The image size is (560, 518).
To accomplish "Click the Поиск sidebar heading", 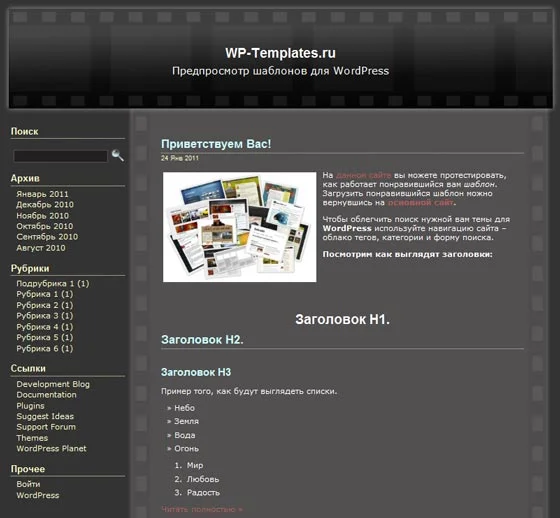I will click(x=24, y=131).
